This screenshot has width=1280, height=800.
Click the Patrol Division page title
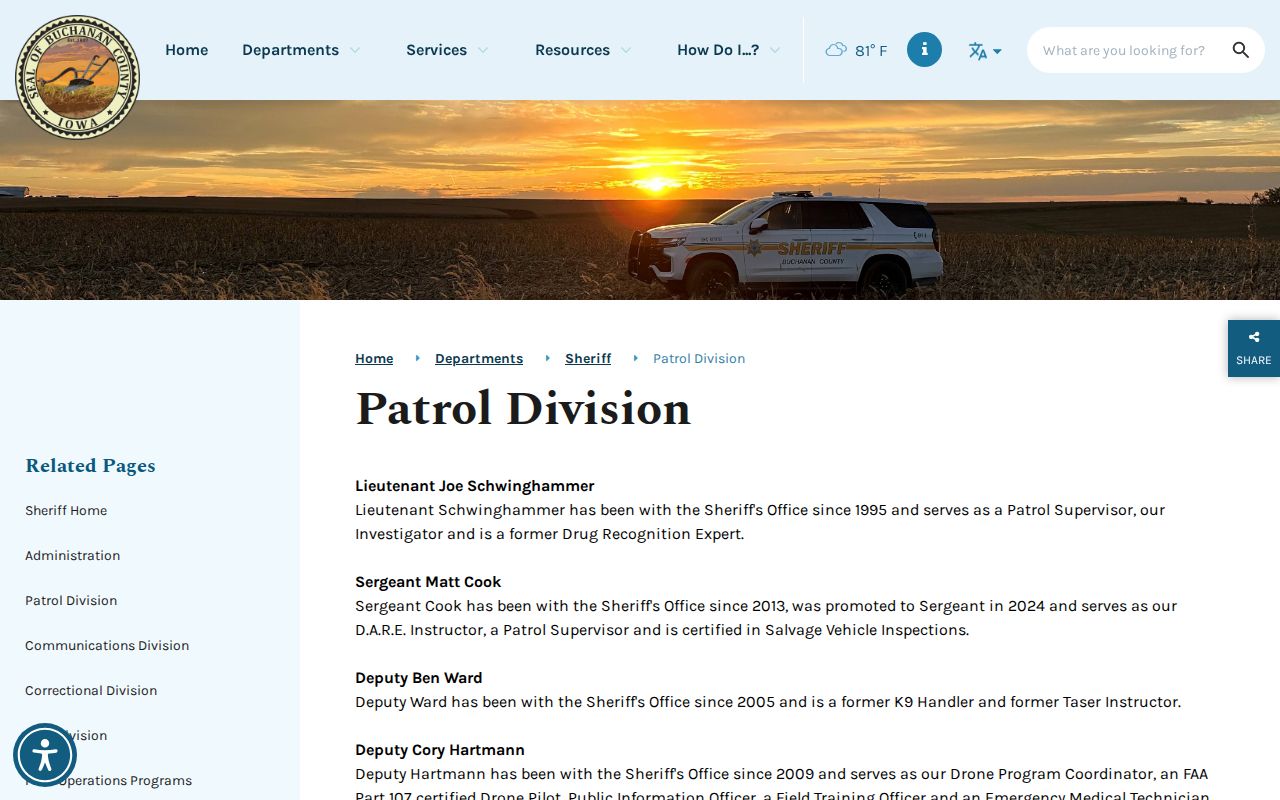click(523, 408)
